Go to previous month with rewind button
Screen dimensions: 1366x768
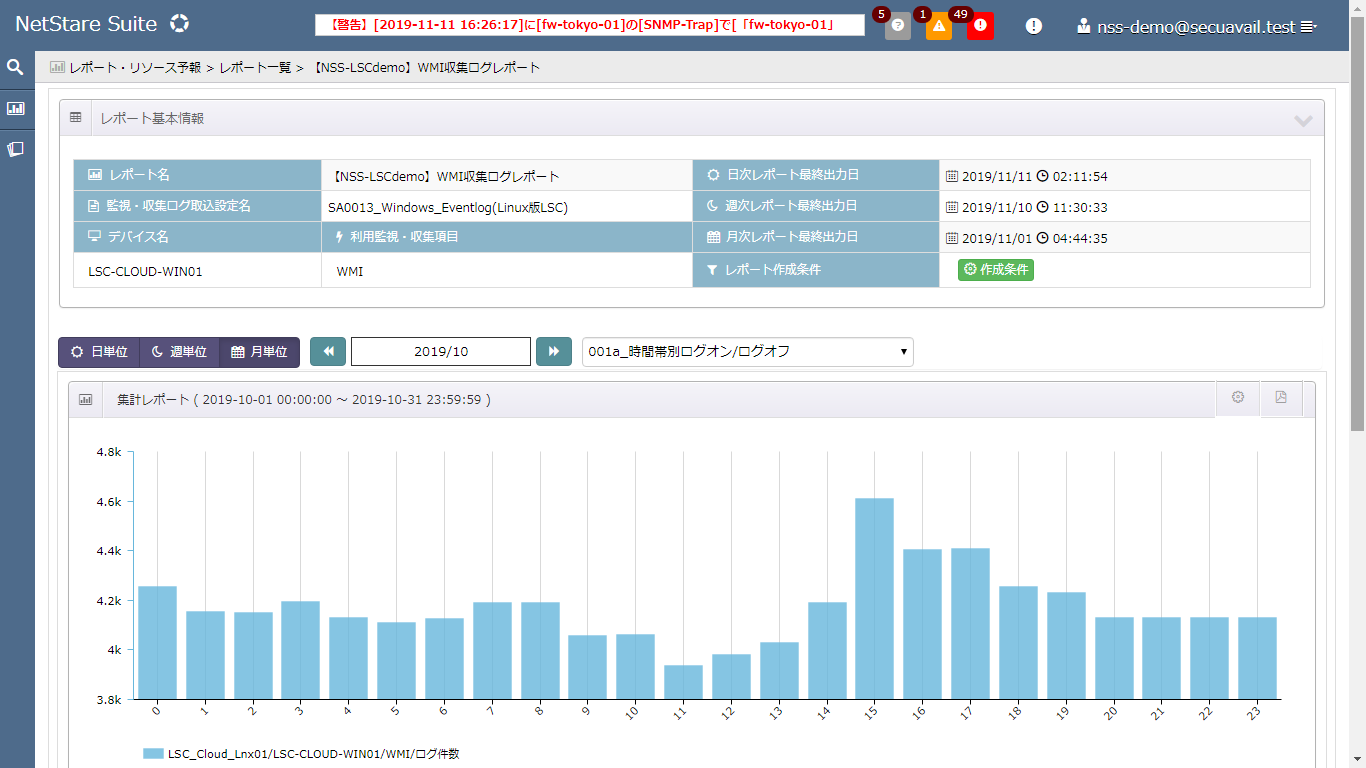328,352
